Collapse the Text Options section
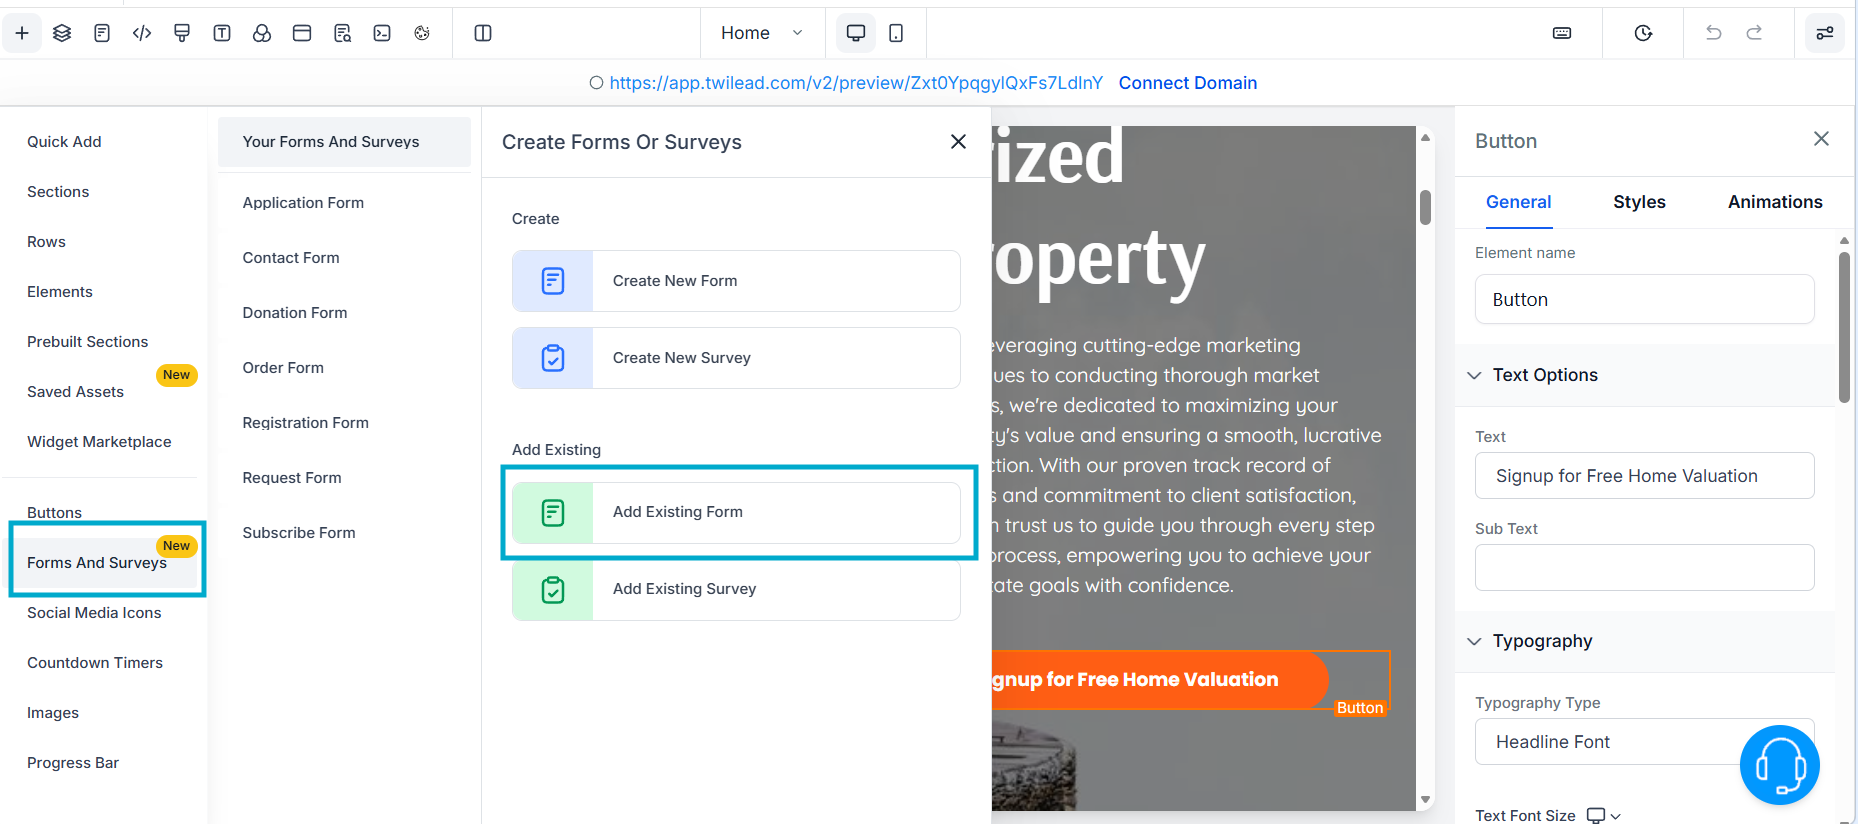 (x=1474, y=375)
